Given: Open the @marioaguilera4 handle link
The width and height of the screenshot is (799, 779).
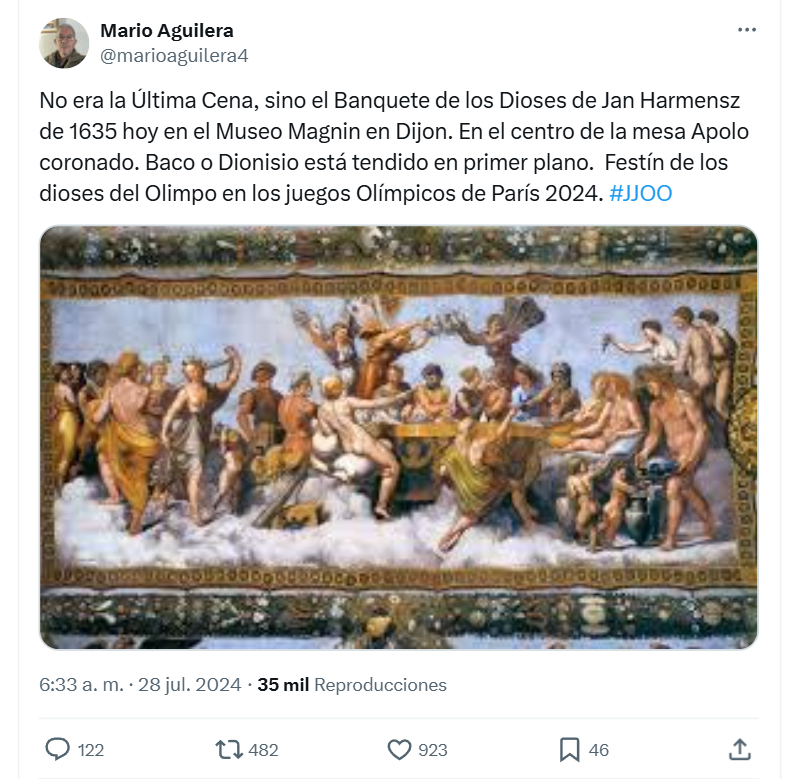Looking at the screenshot, I should pyautogui.click(x=174, y=56).
